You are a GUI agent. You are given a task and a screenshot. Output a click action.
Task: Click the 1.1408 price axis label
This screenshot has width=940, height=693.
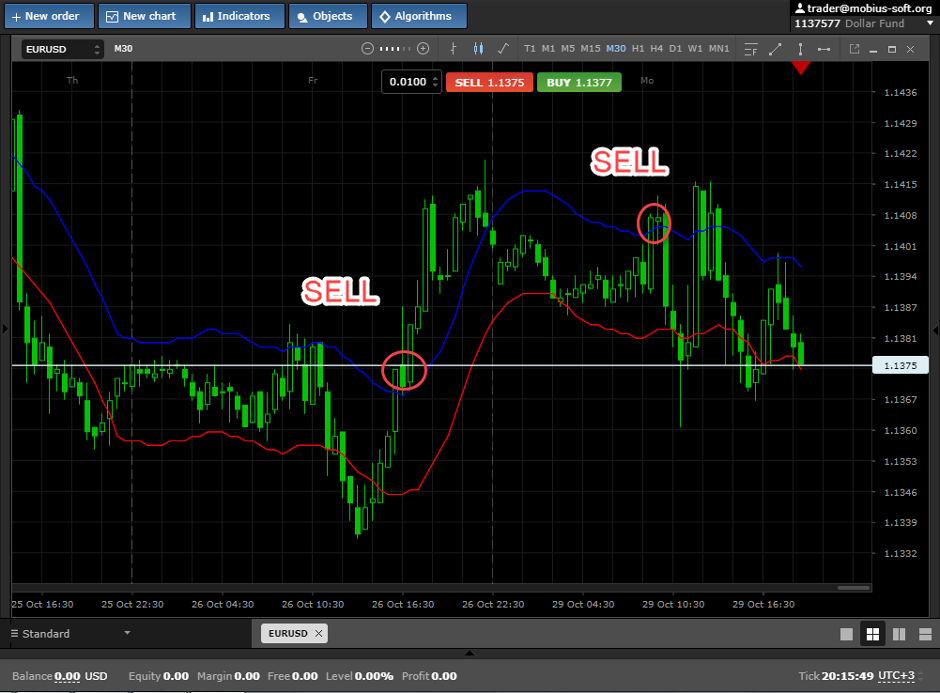coord(900,215)
